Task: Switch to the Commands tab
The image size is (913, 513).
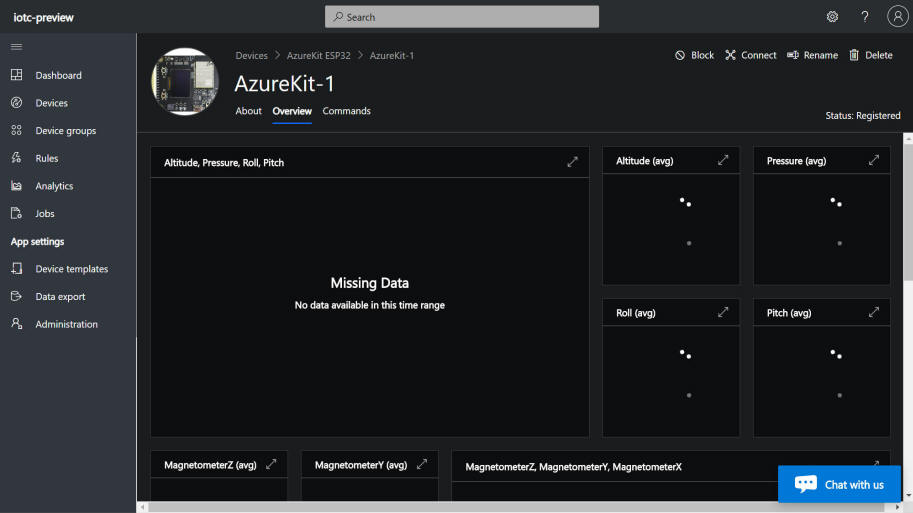Action: click(x=346, y=111)
